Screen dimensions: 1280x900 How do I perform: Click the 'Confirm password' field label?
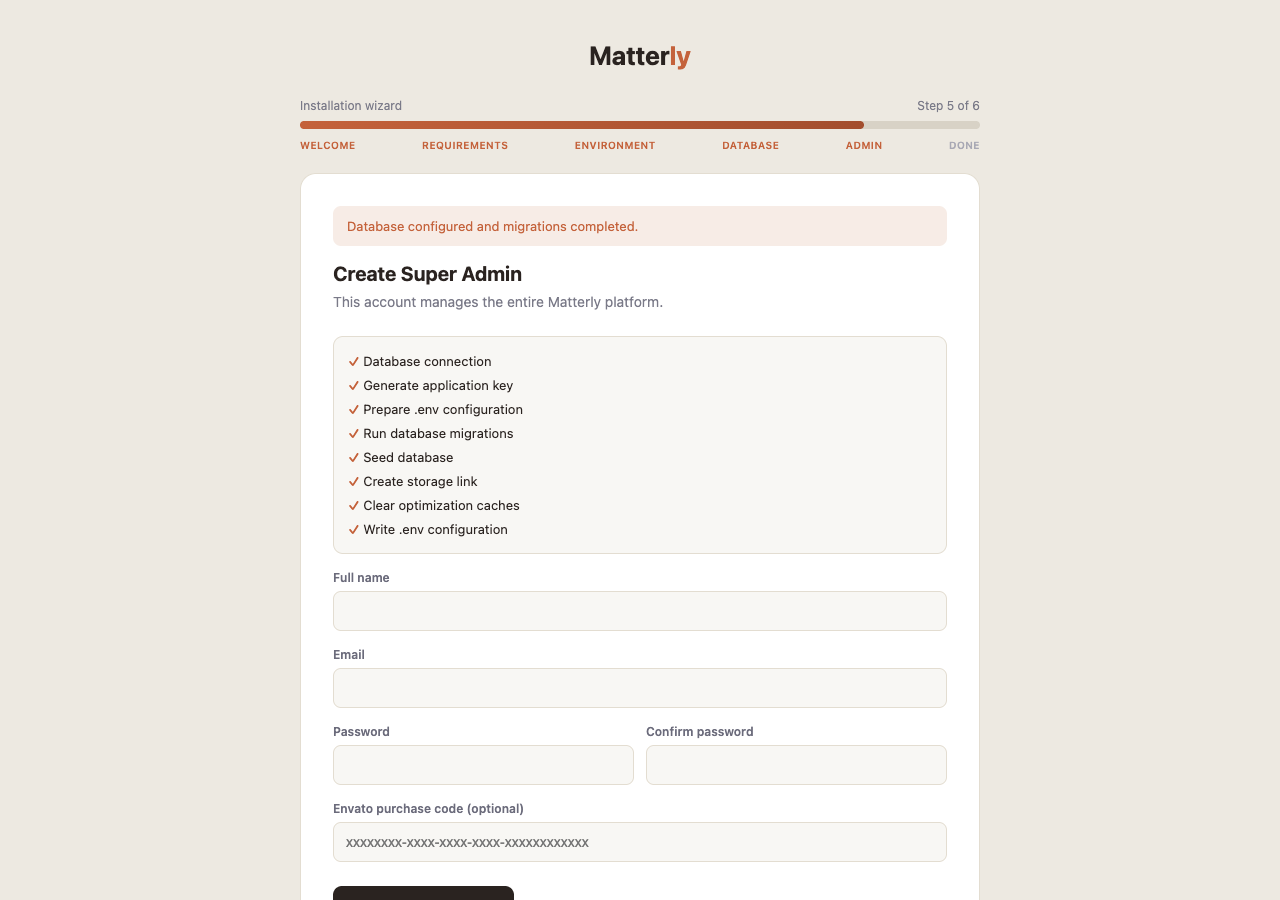[x=700, y=732]
